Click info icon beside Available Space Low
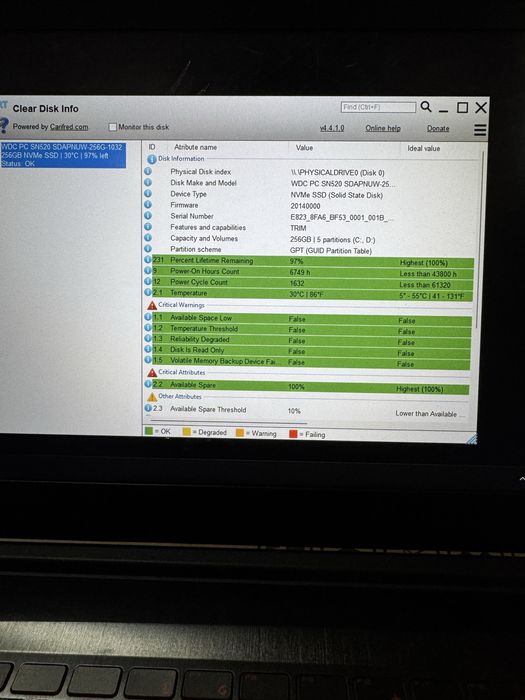 (148, 317)
